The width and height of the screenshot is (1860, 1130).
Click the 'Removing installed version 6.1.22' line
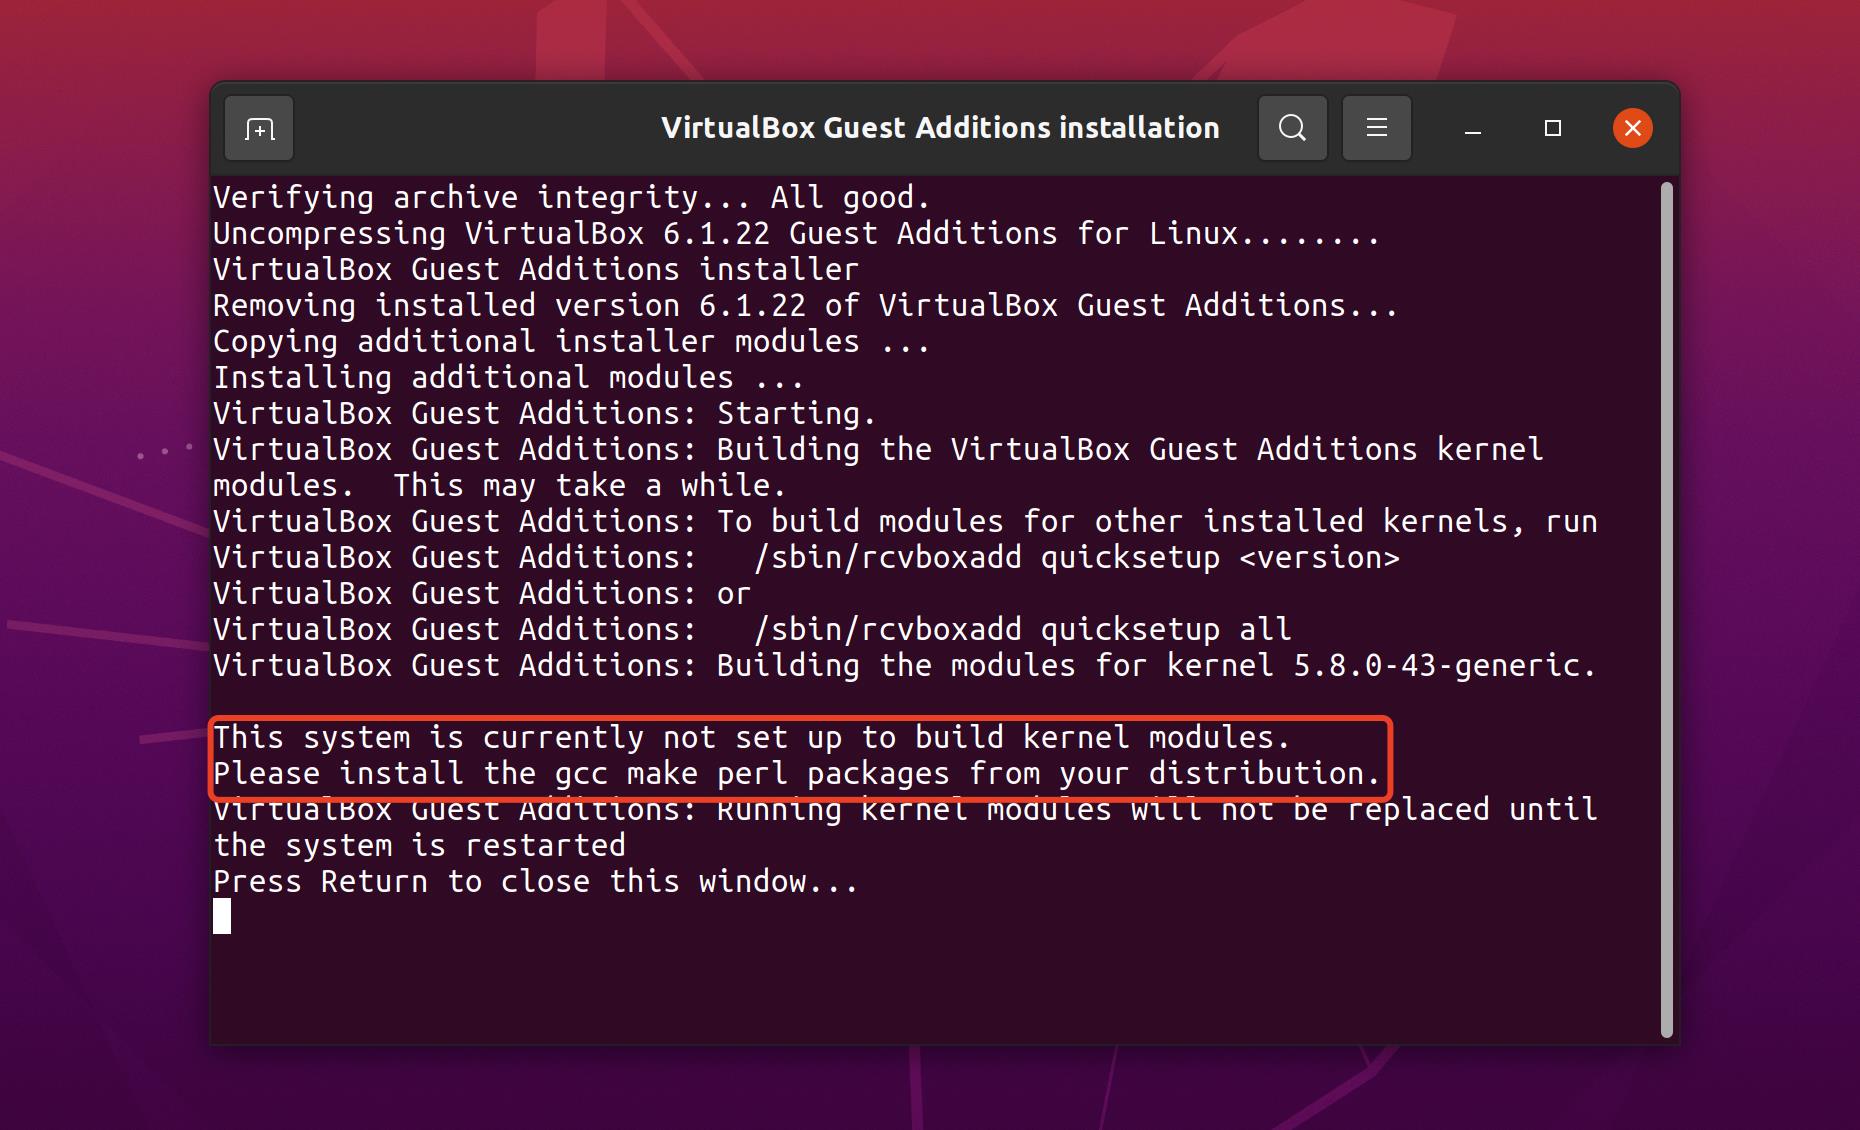click(x=805, y=306)
